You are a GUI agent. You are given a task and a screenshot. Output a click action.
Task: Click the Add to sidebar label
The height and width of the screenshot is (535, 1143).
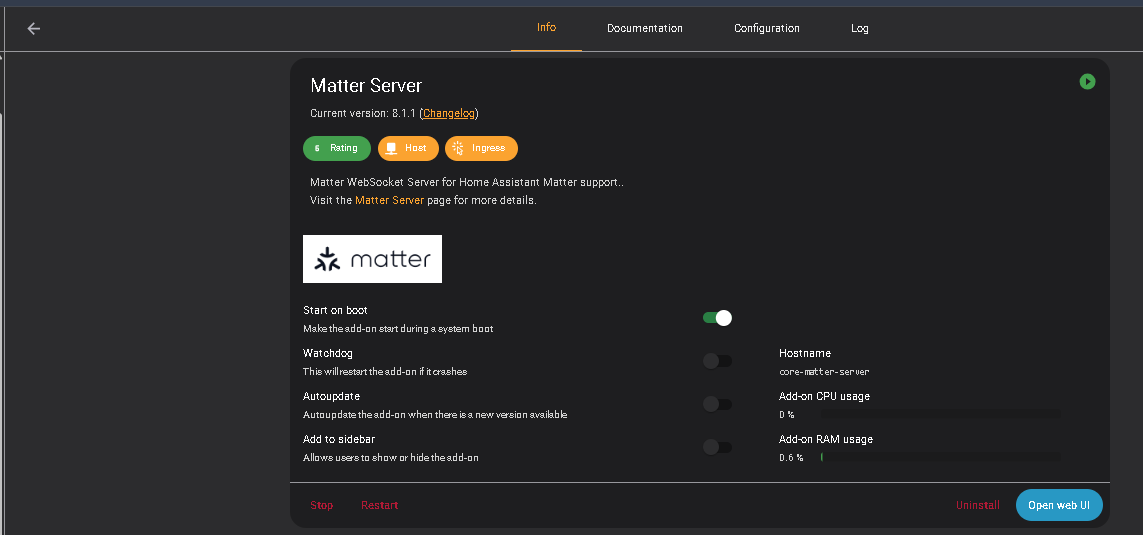[x=339, y=440]
